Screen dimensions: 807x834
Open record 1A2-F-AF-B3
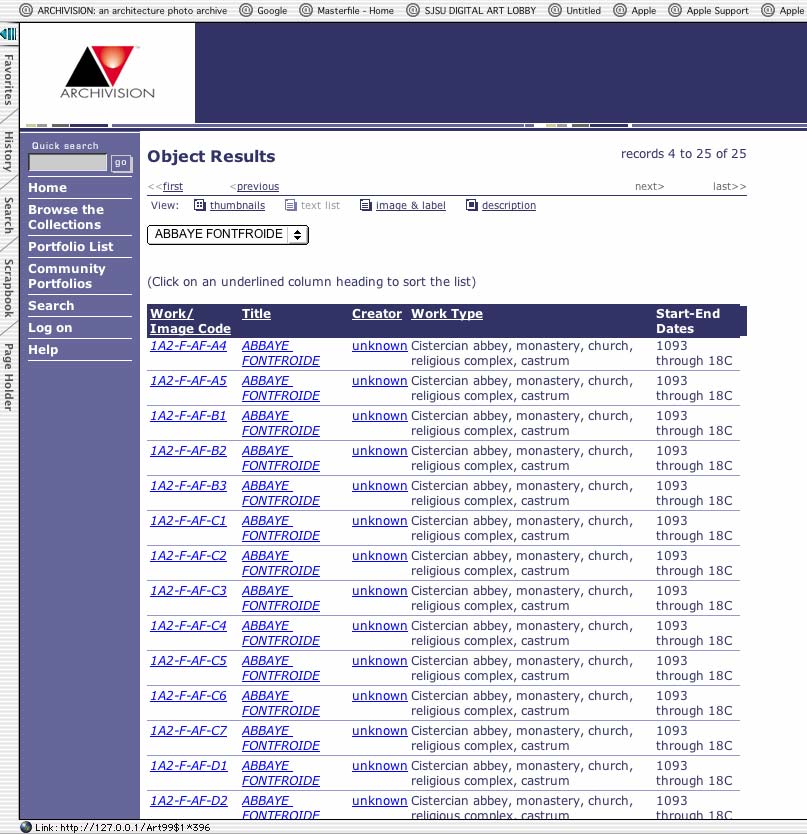(x=188, y=486)
